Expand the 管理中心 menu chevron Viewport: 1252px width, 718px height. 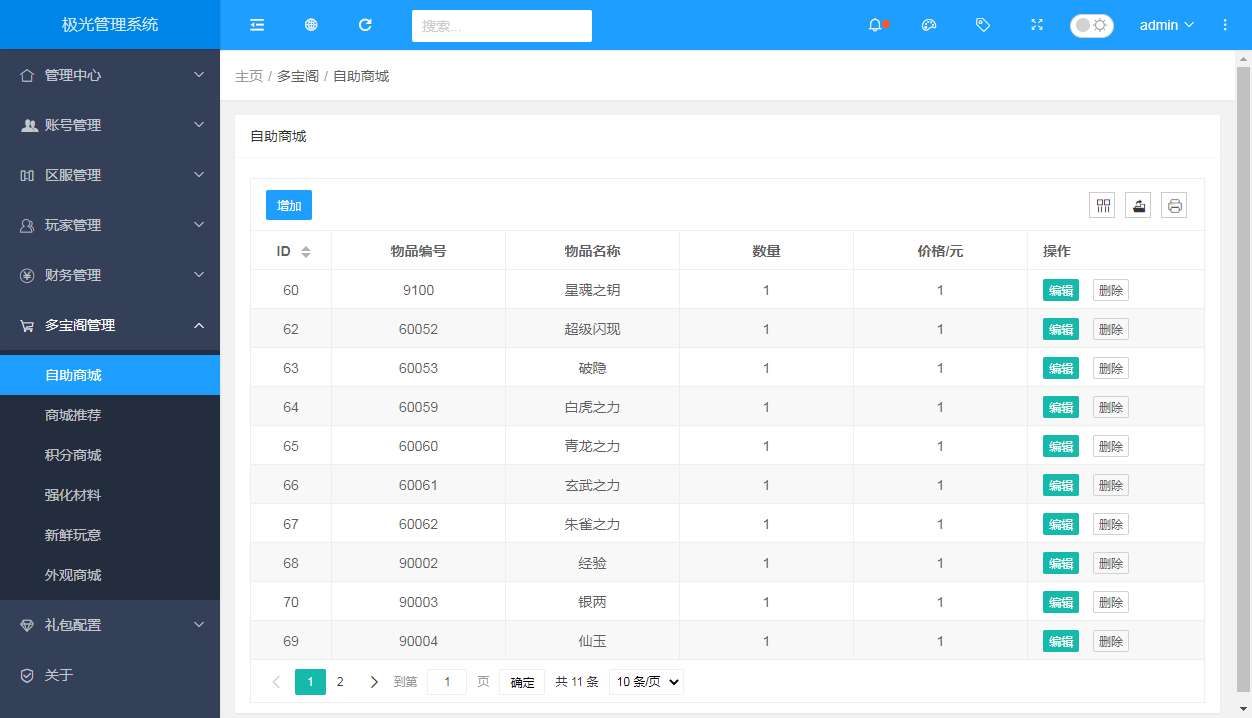point(199,75)
